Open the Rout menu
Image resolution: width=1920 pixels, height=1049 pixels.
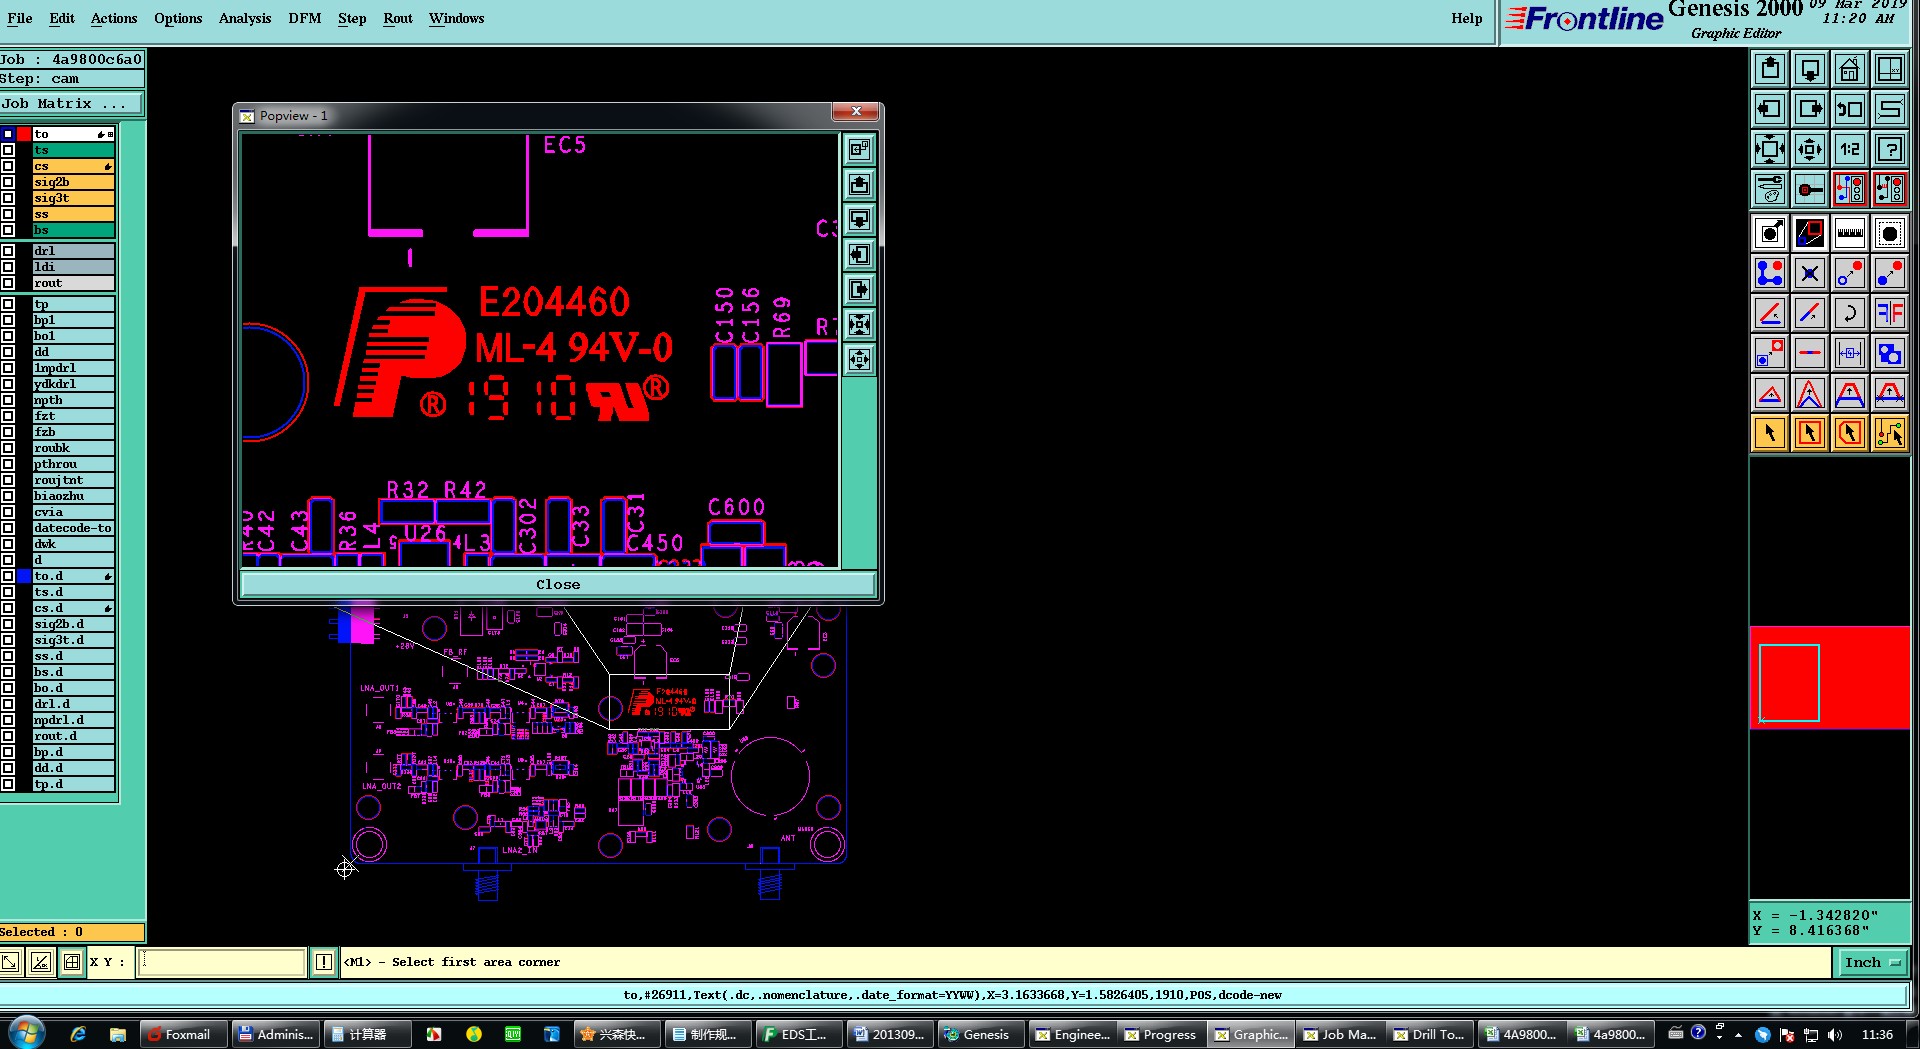coord(398,18)
